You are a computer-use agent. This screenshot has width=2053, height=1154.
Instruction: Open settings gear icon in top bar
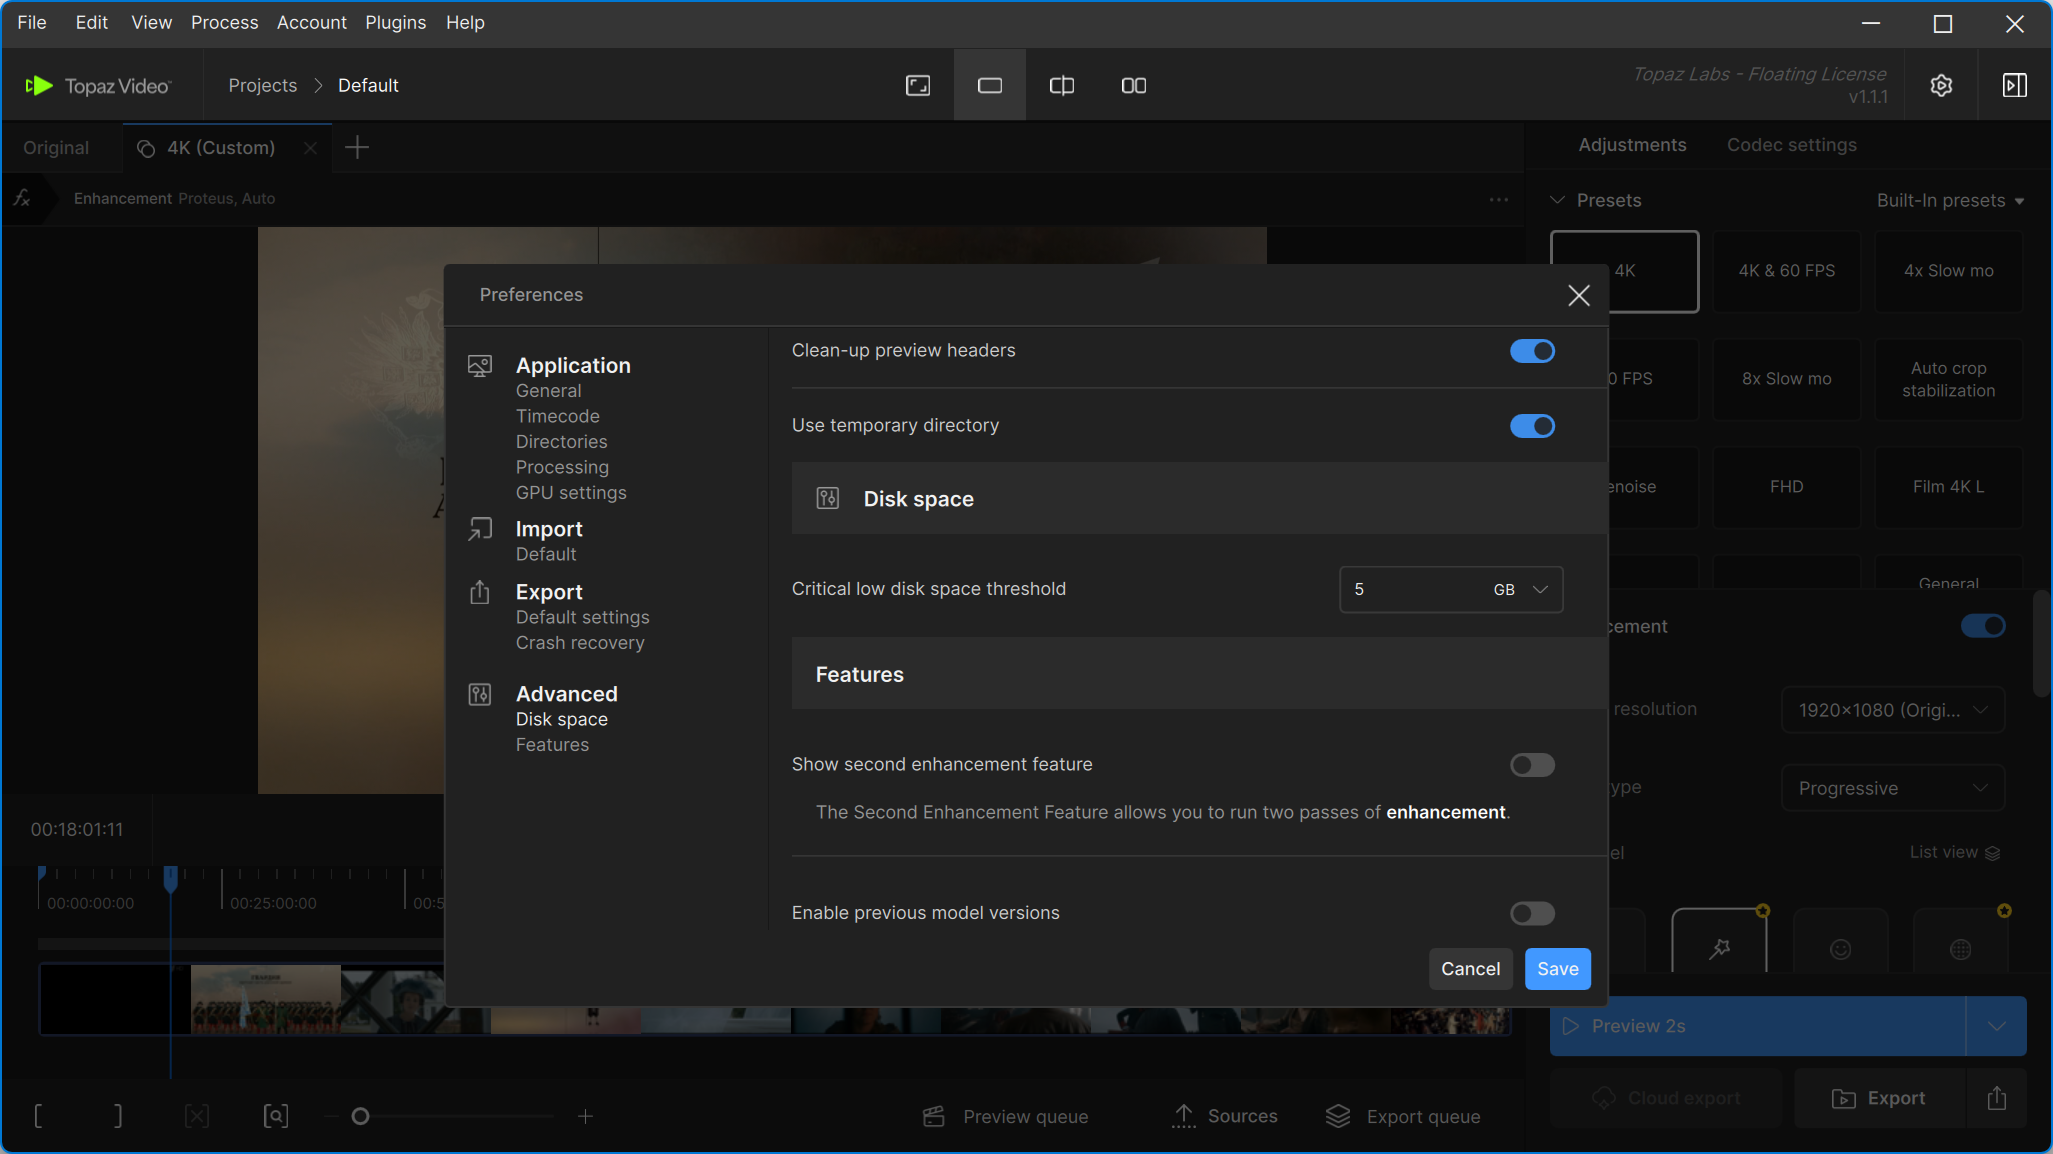tap(1941, 86)
